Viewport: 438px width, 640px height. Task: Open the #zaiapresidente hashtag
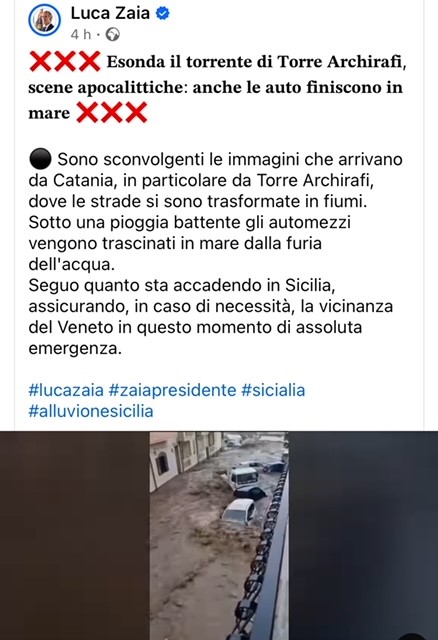point(172,390)
